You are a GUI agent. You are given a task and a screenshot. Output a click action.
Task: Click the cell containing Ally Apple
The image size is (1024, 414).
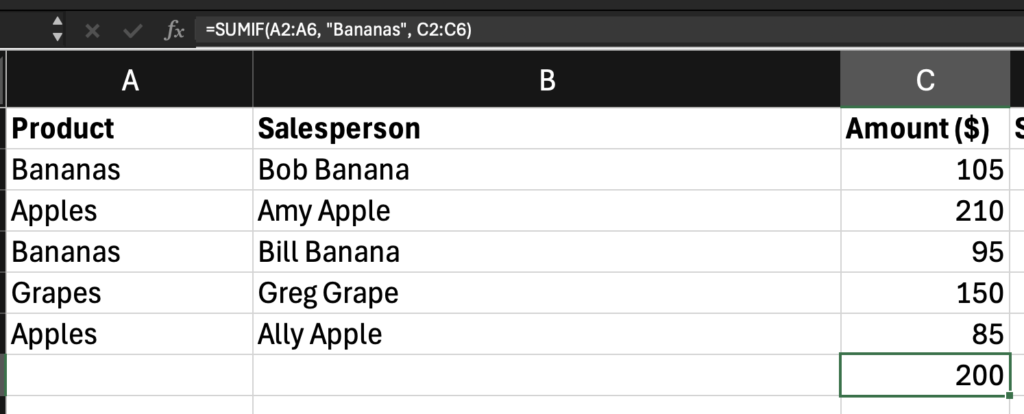click(547, 334)
